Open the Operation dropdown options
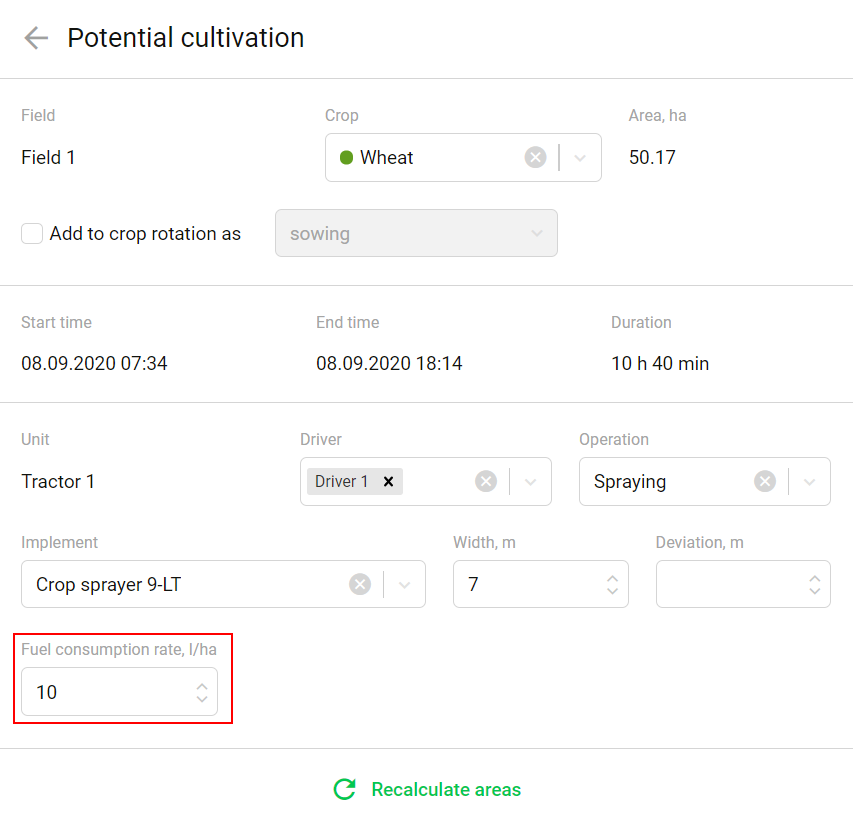Viewport: 853px width, 824px height. click(x=809, y=481)
